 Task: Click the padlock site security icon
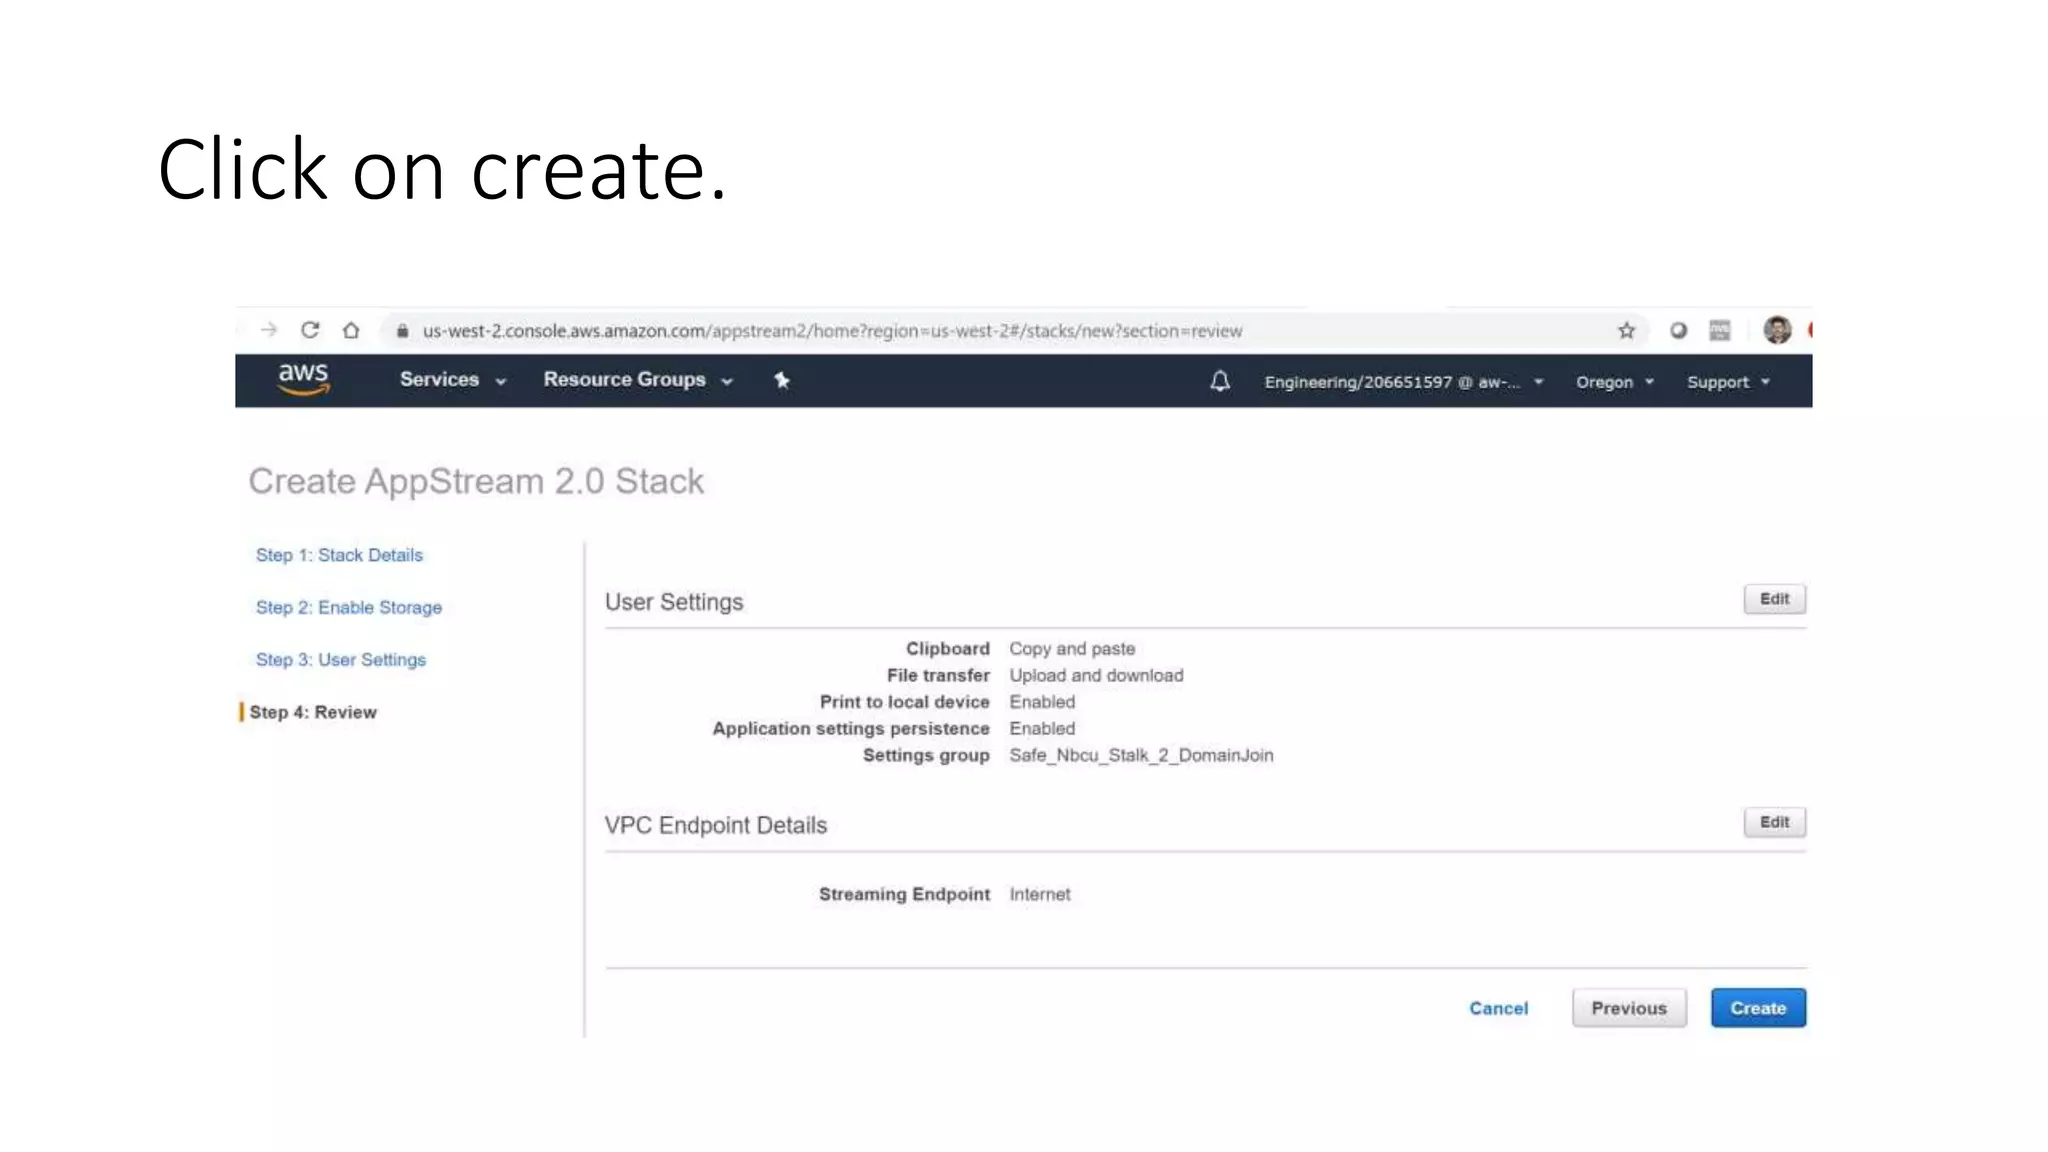[402, 331]
